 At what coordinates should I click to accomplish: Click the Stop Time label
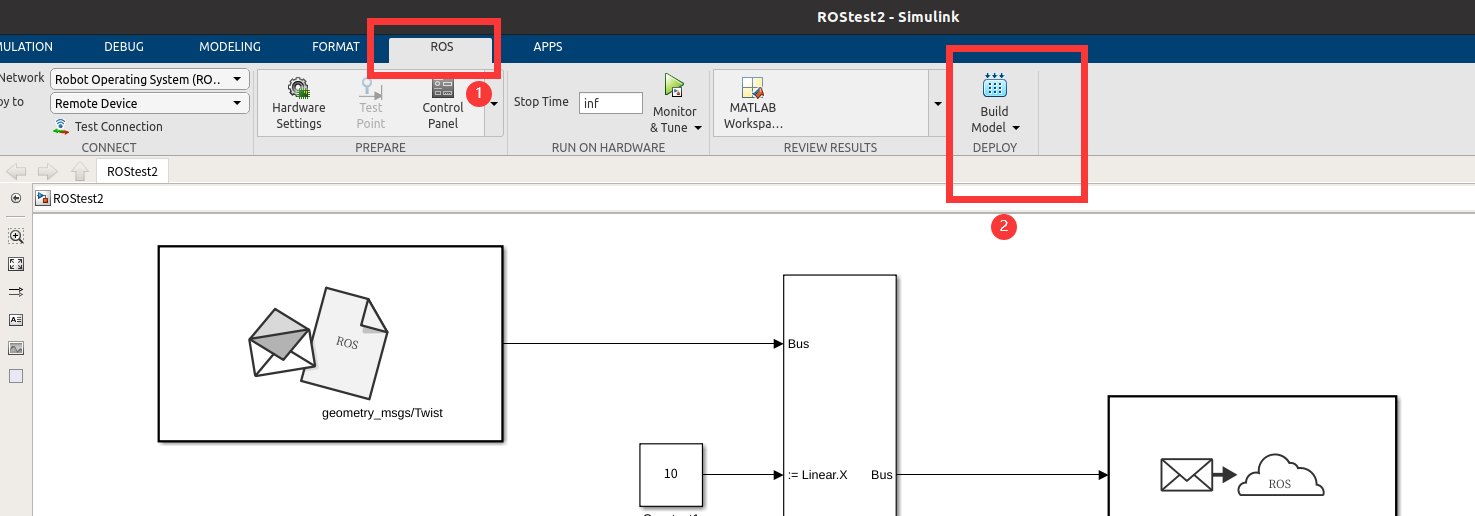(x=541, y=102)
